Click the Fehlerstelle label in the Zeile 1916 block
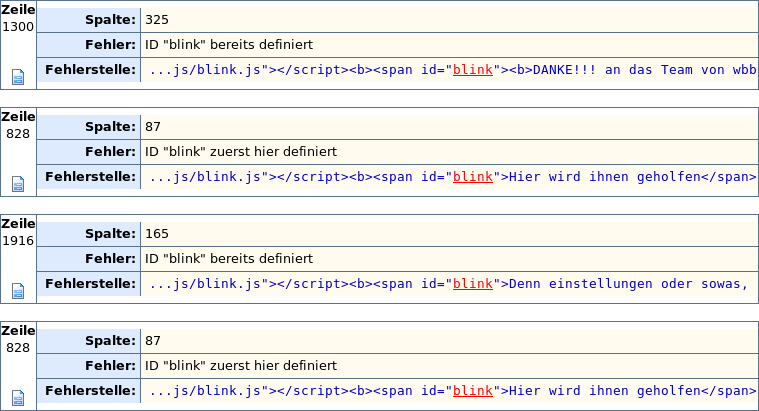 pyautogui.click(x=90, y=283)
